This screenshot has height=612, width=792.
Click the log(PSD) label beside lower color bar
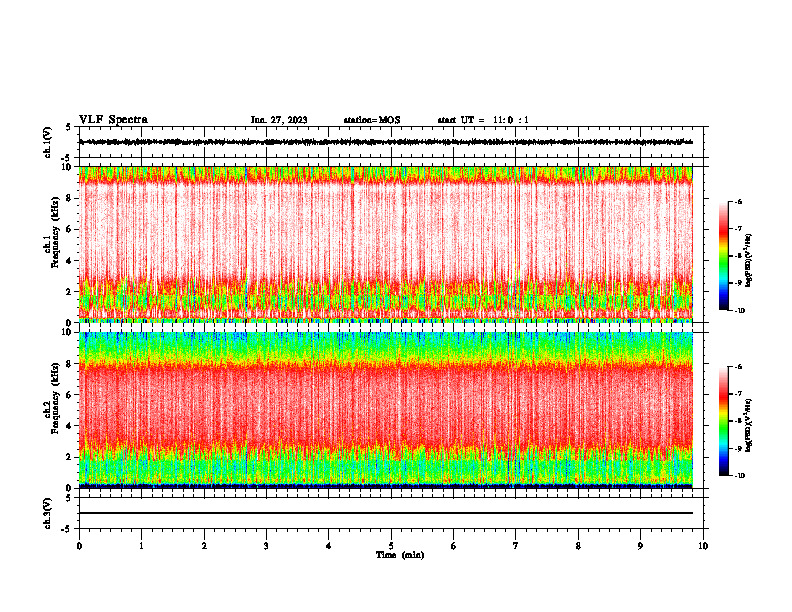point(749,425)
